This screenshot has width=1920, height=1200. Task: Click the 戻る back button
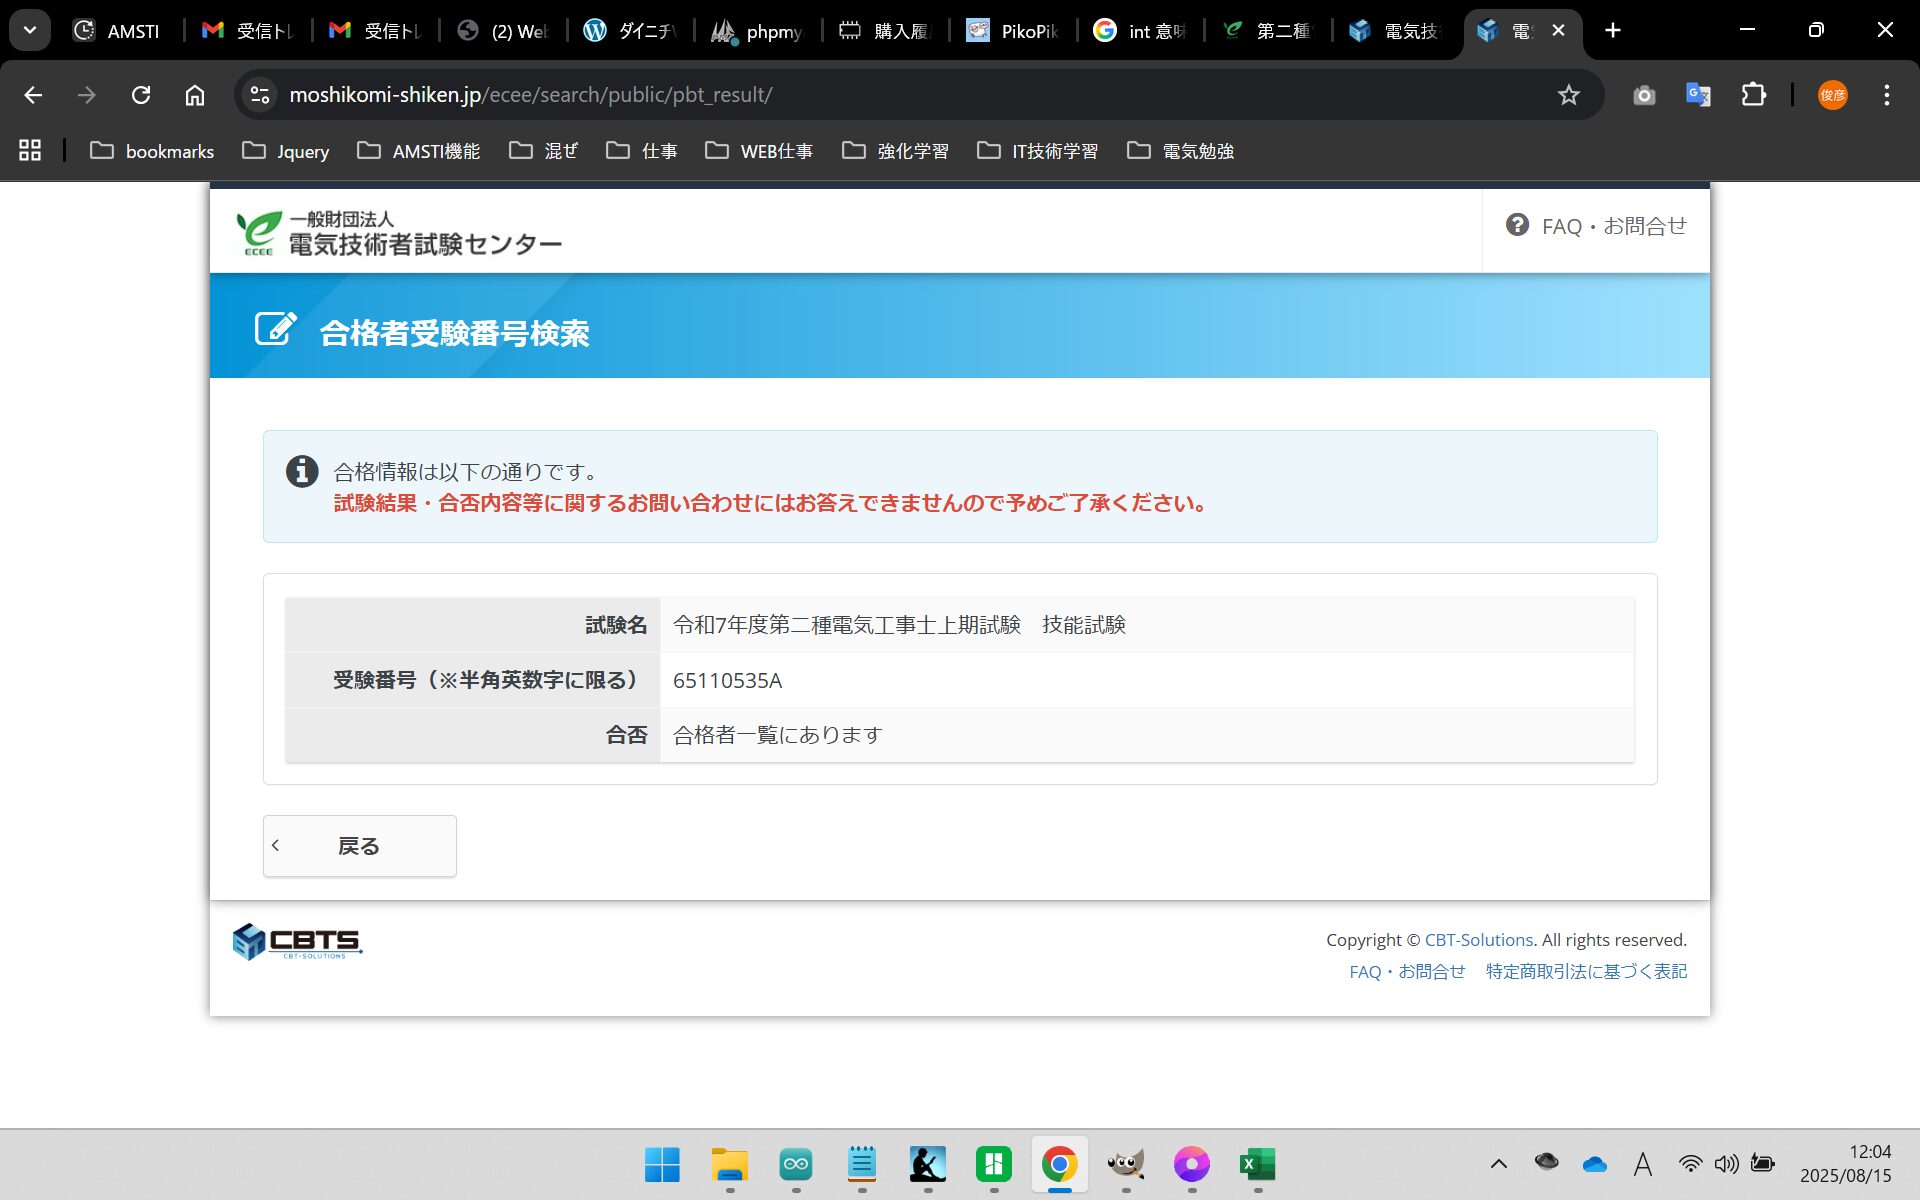[x=359, y=846]
